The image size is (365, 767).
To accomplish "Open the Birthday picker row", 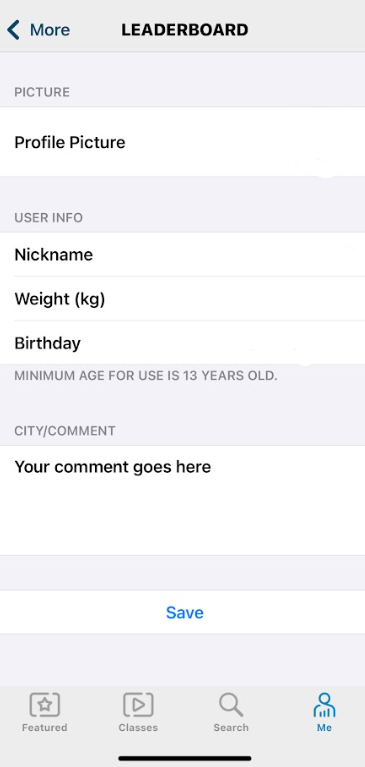I will point(182,342).
